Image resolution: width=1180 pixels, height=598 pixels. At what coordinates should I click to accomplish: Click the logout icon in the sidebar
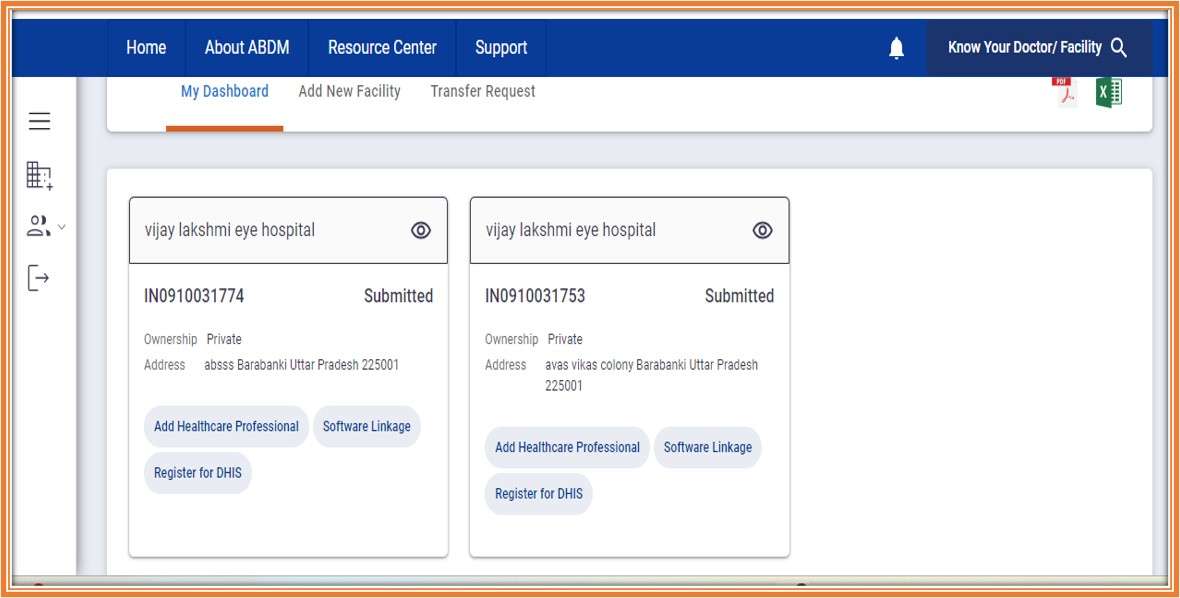38,277
